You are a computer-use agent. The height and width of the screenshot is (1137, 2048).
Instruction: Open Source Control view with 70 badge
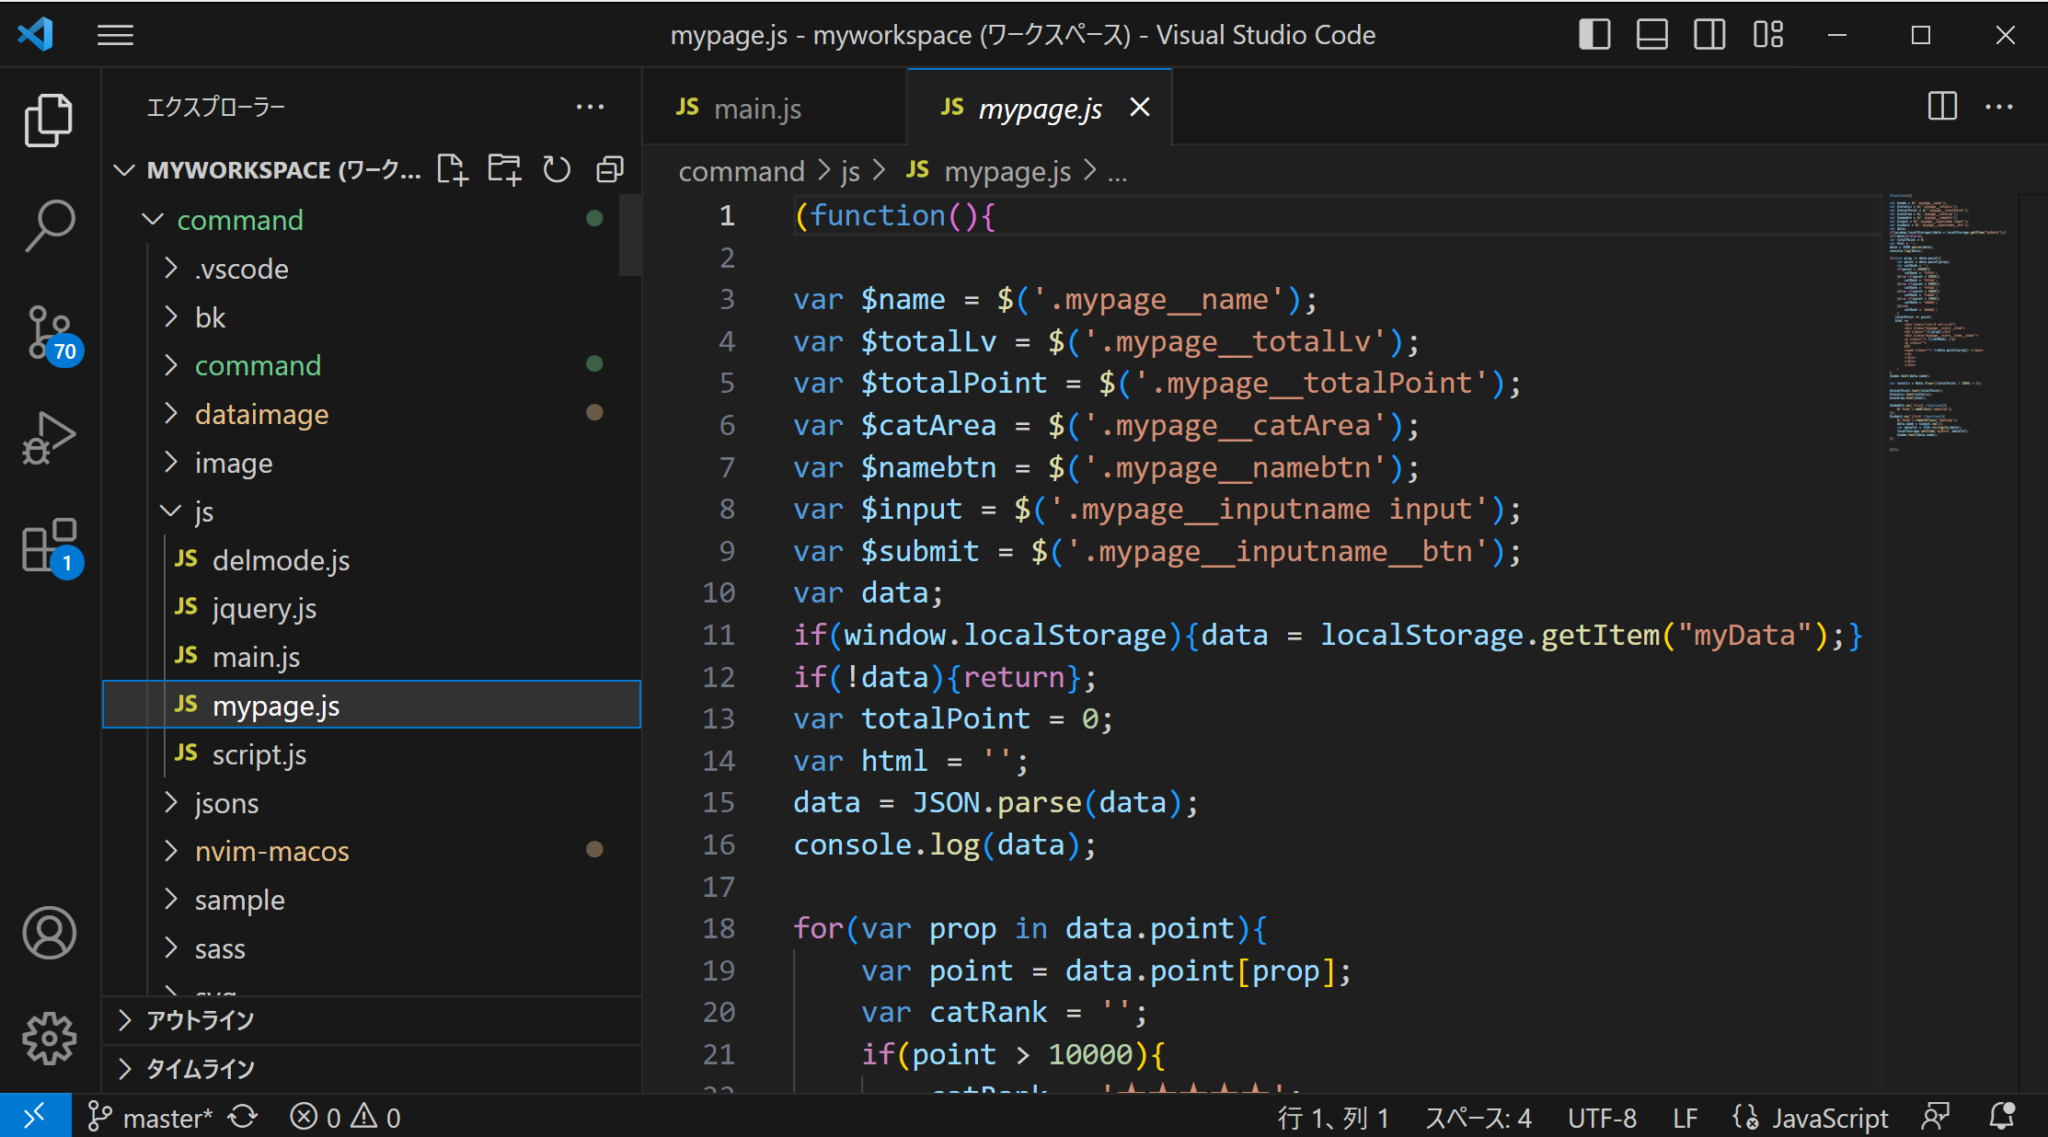click(x=48, y=332)
